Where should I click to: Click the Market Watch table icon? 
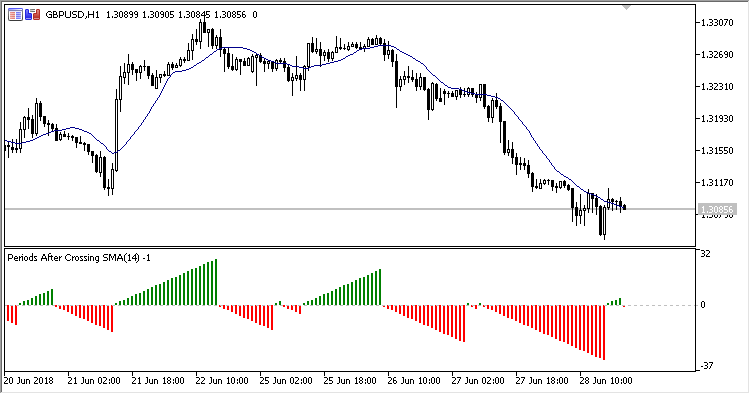click(x=15, y=15)
